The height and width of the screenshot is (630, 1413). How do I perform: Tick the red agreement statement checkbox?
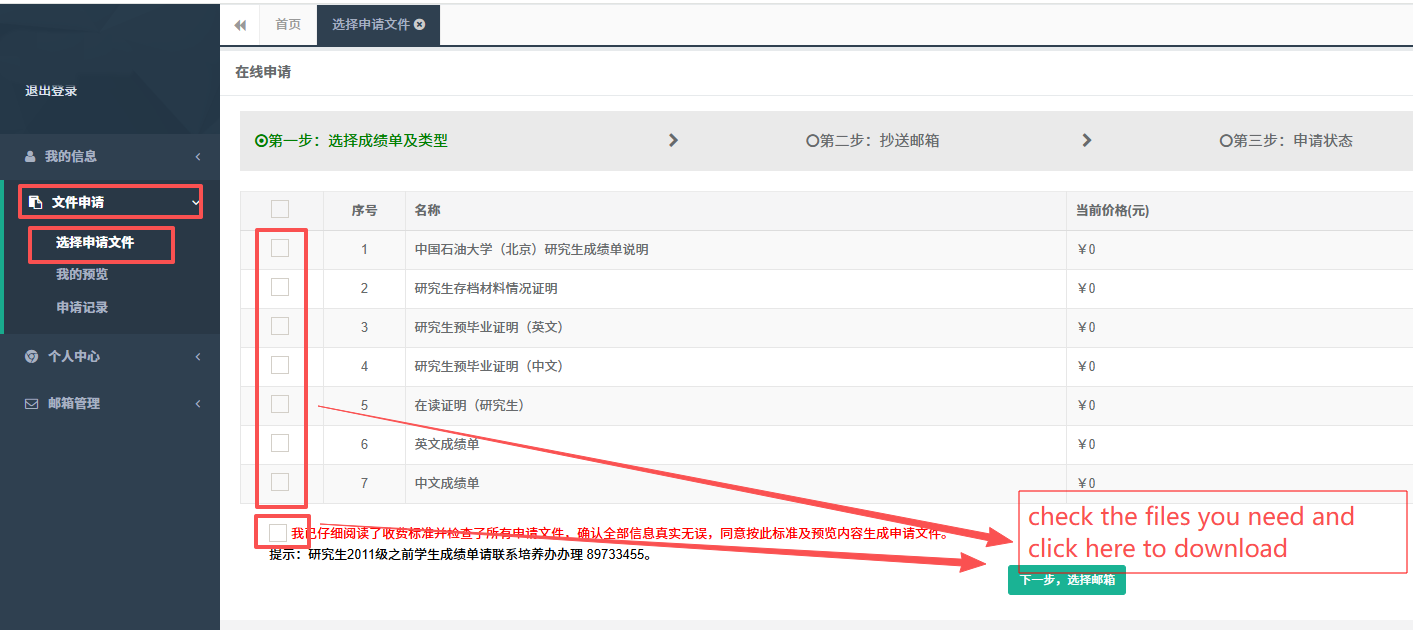tap(278, 533)
